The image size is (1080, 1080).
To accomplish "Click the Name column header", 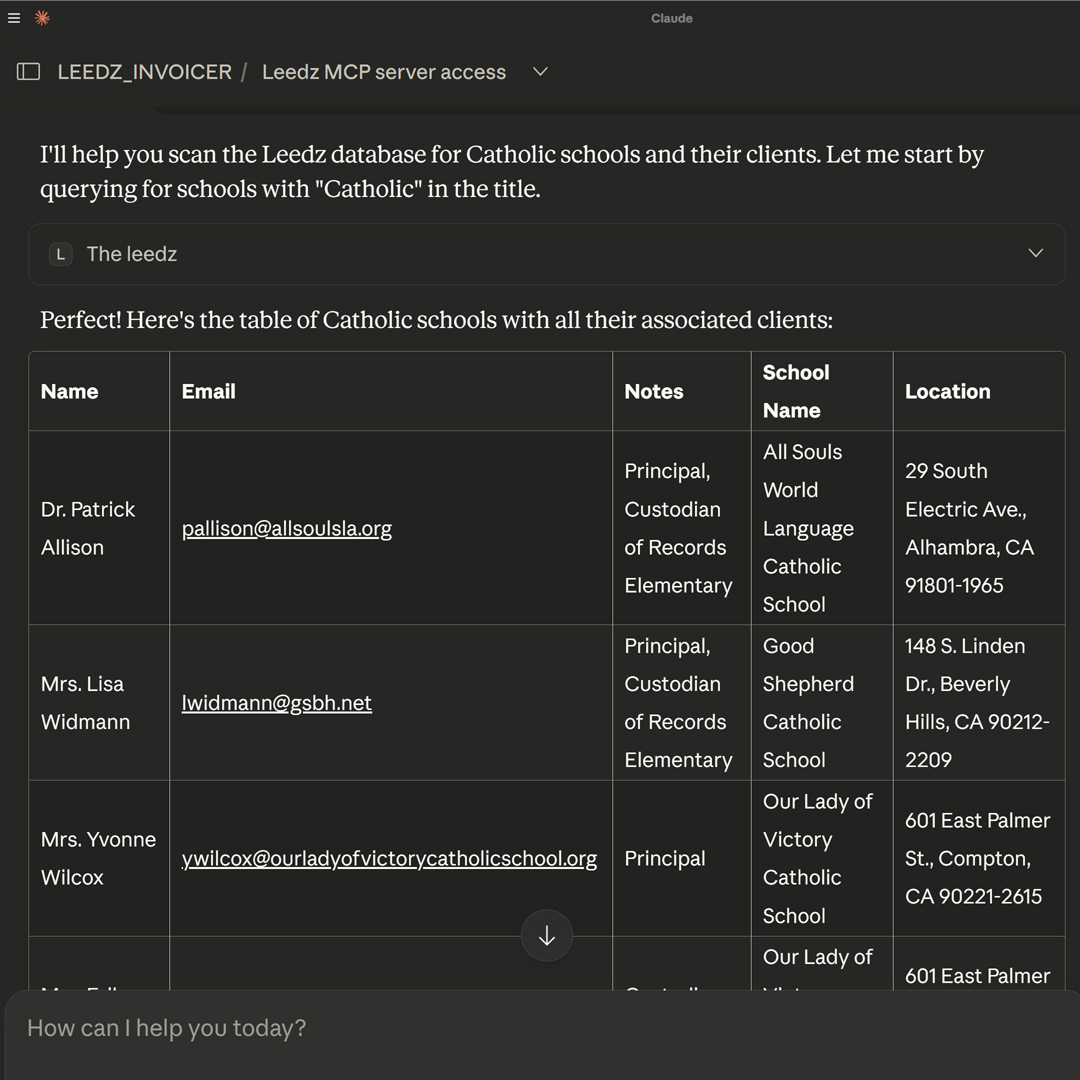I will tap(70, 392).
